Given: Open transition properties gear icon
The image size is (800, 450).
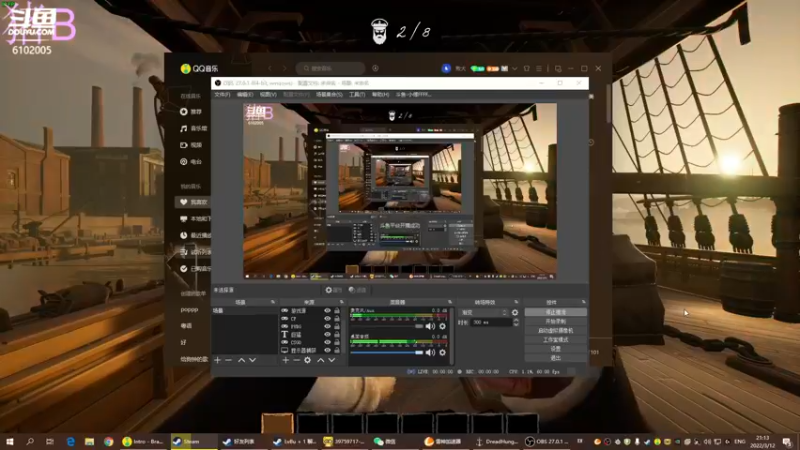Looking at the screenshot, I should (x=515, y=312).
